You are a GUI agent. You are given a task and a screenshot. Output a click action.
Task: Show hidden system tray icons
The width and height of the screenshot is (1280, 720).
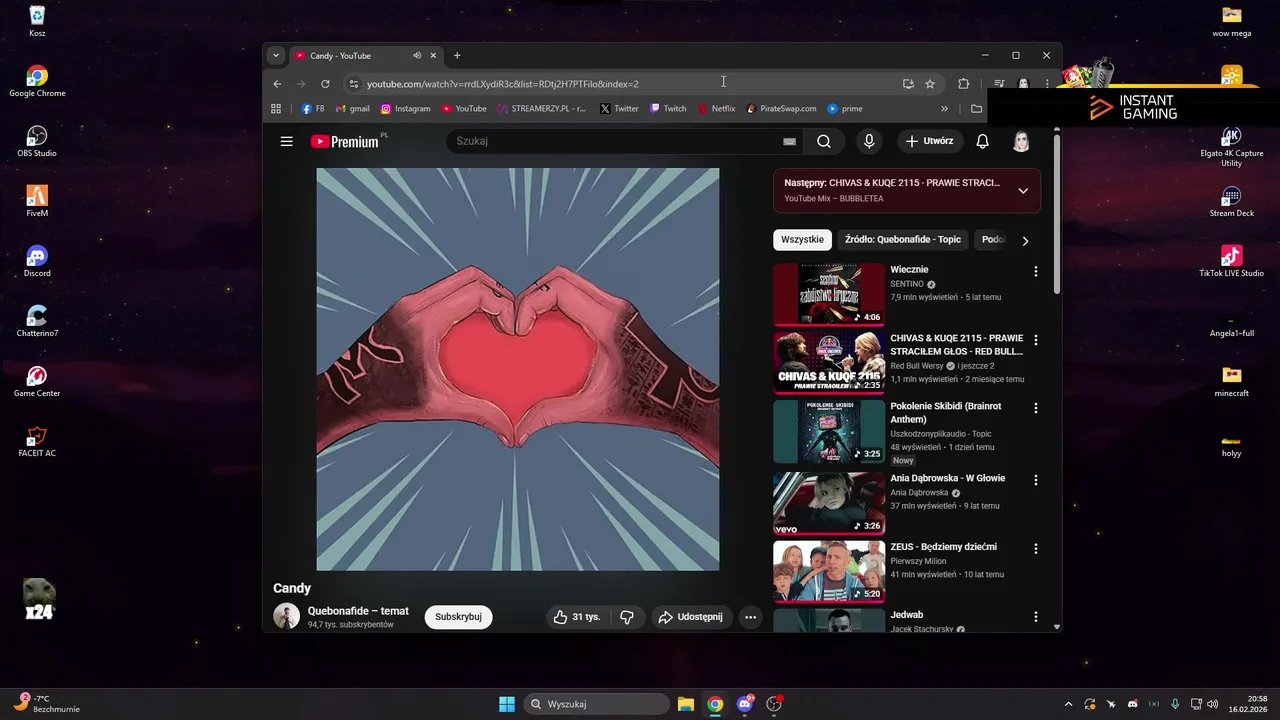(1068, 704)
